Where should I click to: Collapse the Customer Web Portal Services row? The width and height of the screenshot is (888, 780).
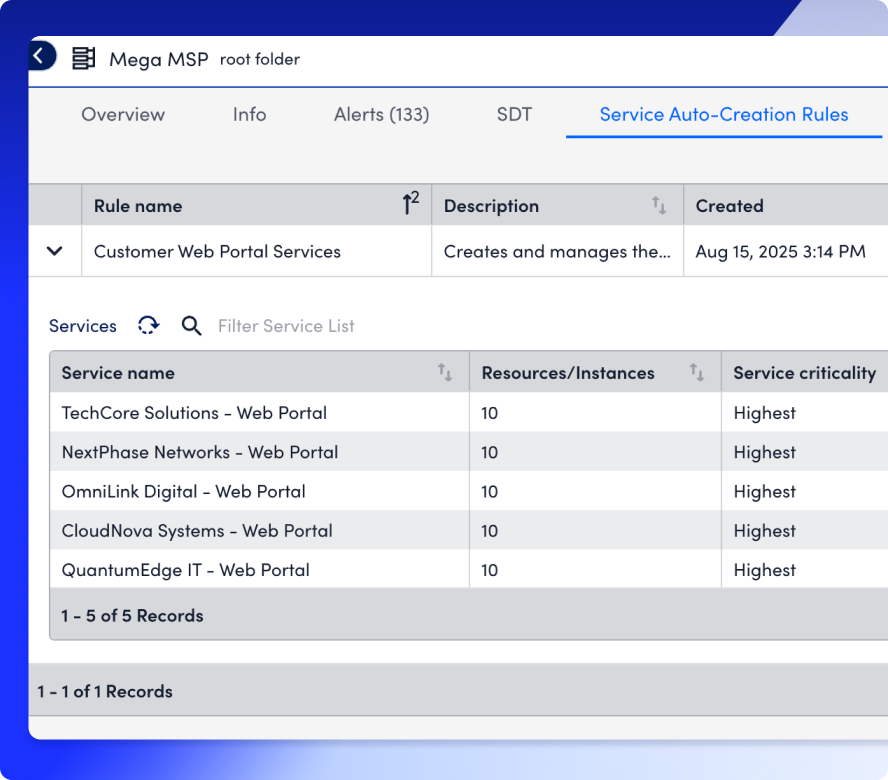tap(55, 252)
